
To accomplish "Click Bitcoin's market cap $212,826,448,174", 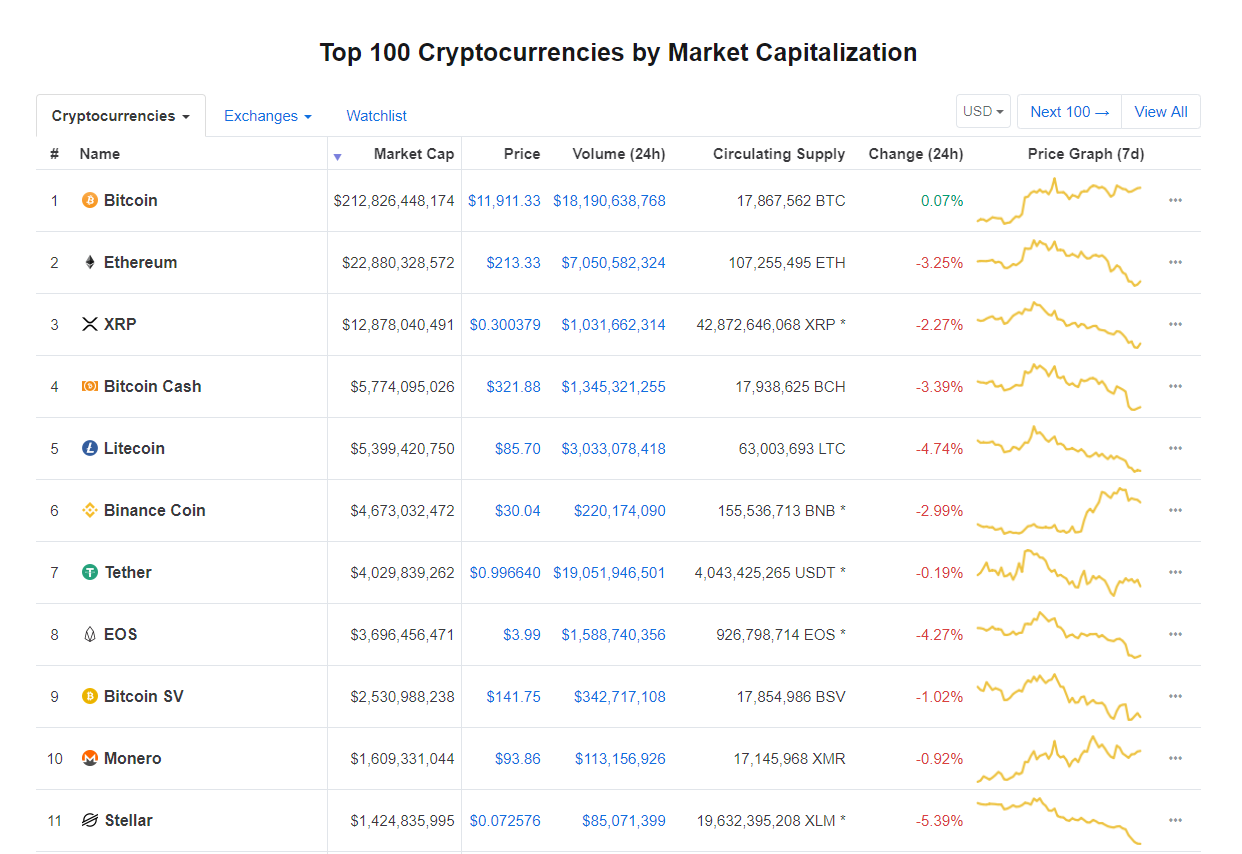I will pyautogui.click(x=394, y=201).
